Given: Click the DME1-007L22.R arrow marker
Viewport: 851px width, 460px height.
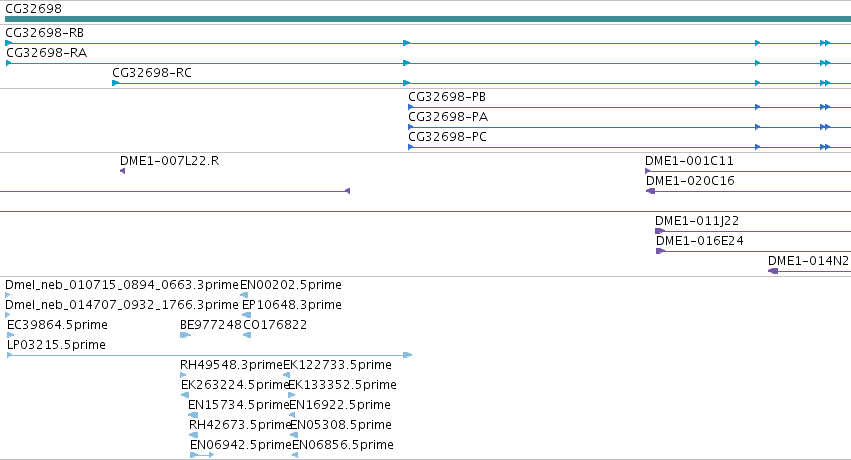Looking at the screenshot, I should (123, 171).
